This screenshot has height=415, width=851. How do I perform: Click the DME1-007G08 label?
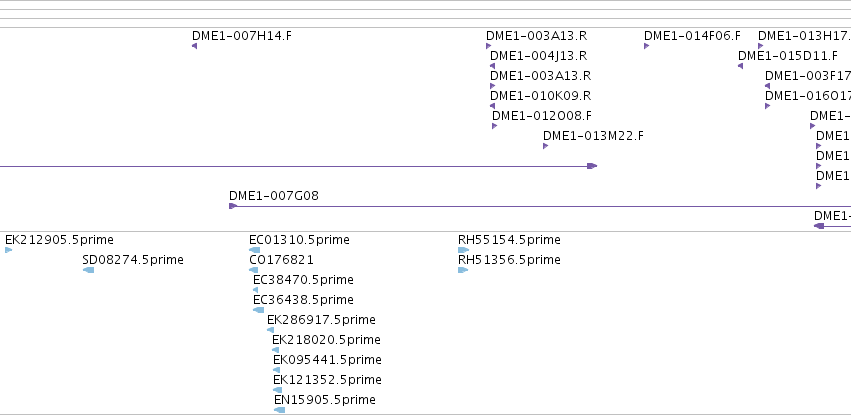(274, 196)
